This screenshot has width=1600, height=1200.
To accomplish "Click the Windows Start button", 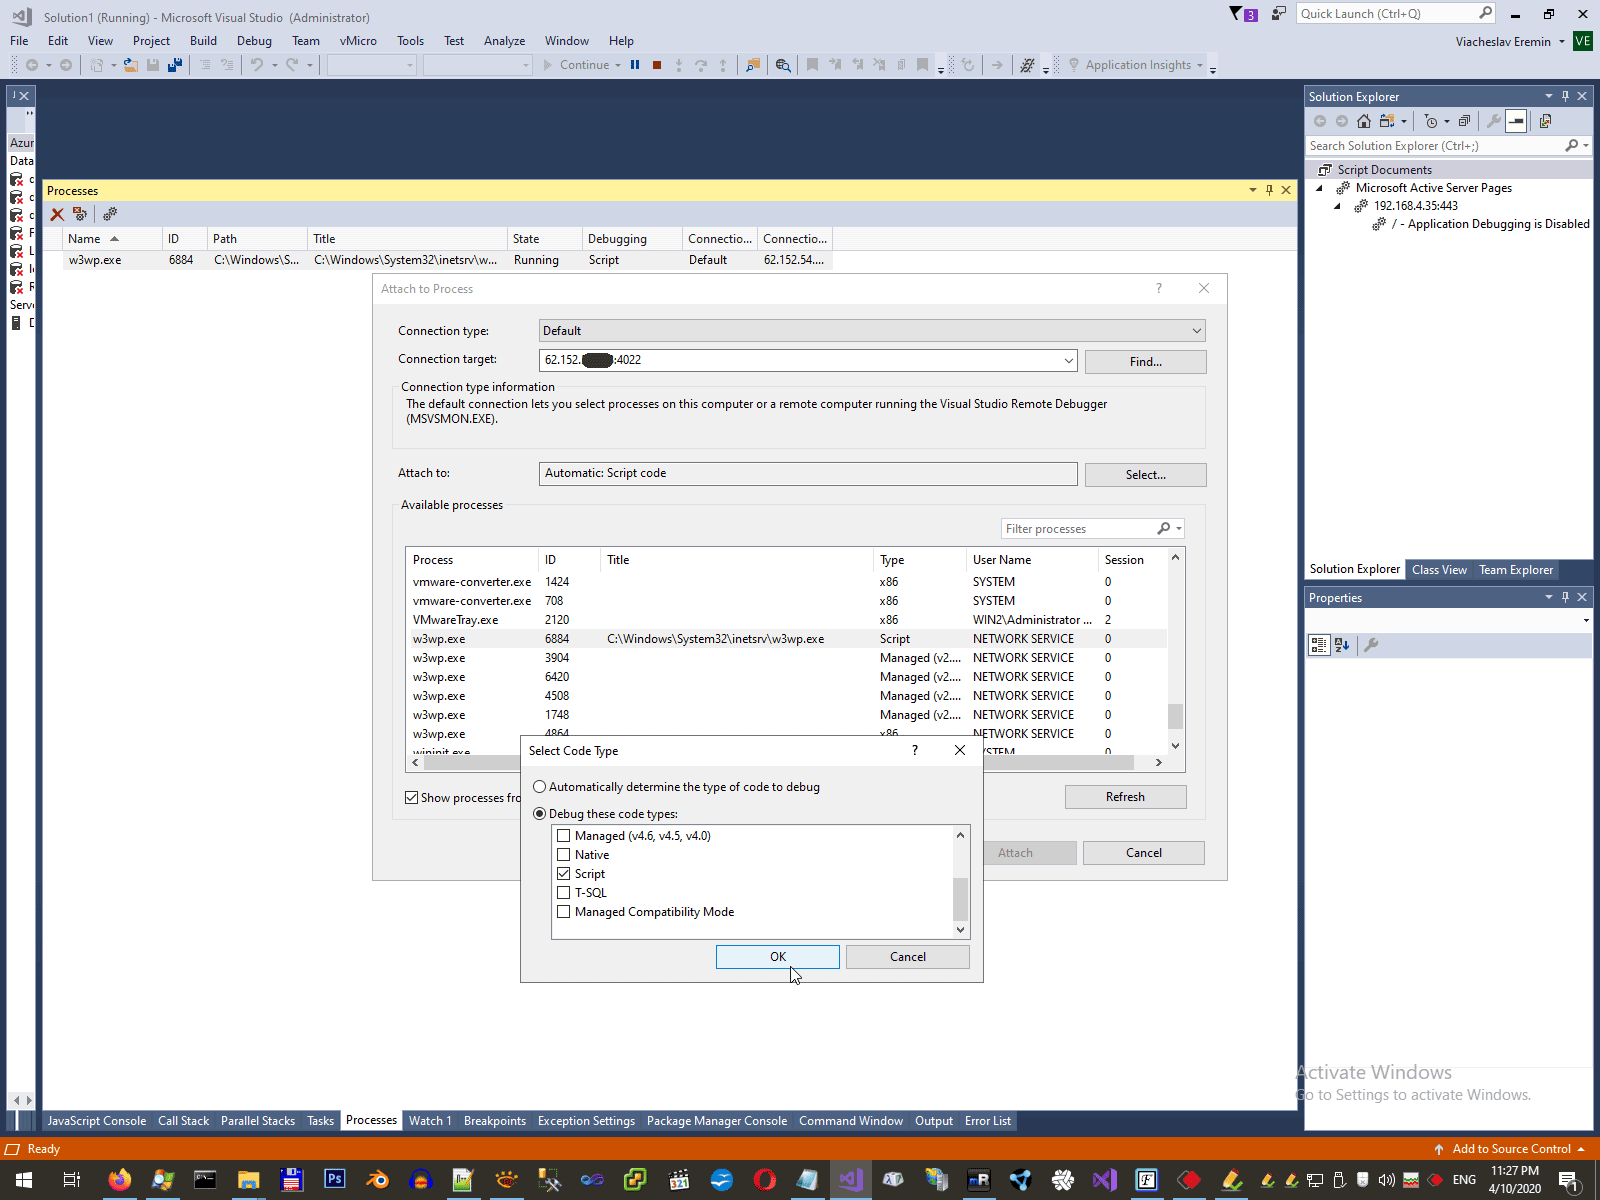I will [23, 1180].
